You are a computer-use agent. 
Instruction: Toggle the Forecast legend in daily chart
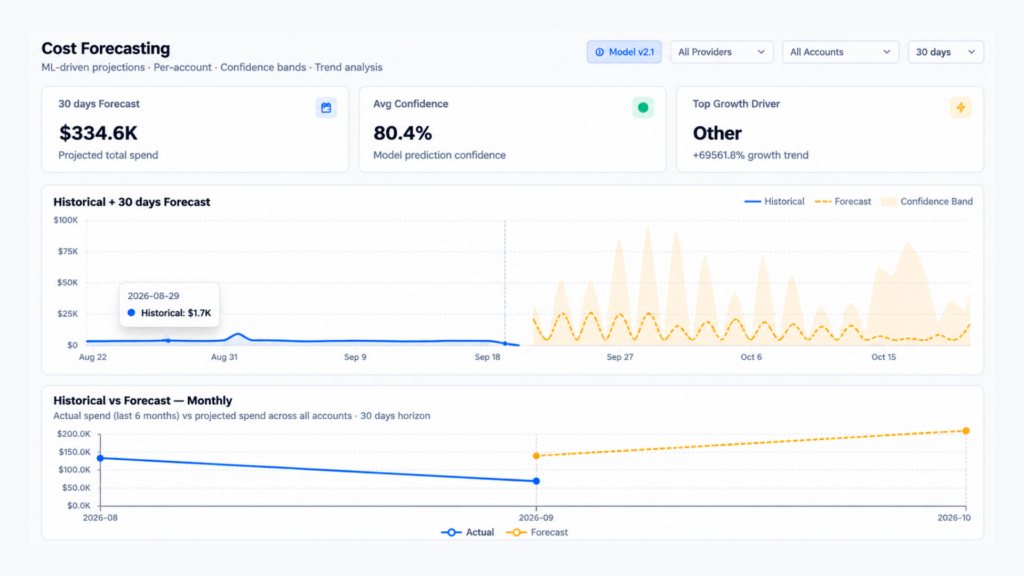pyautogui.click(x=843, y=202)
